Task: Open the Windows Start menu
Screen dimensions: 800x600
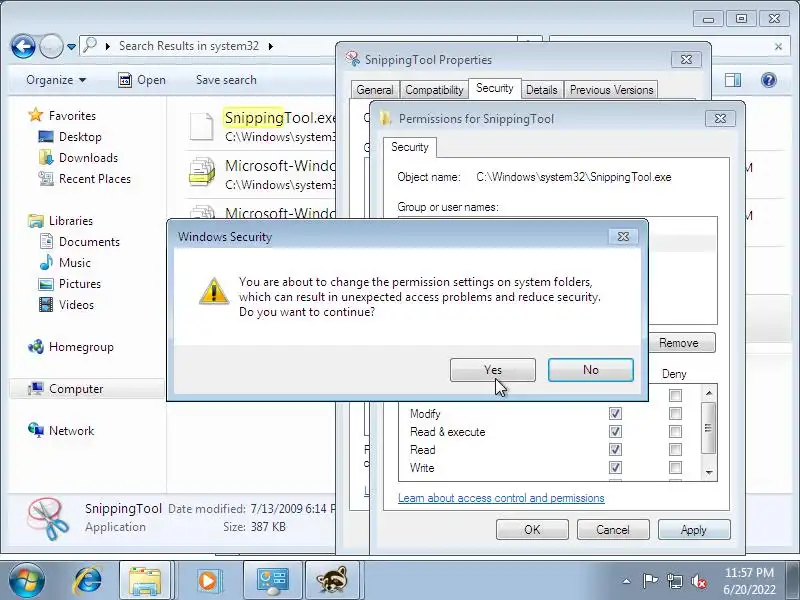Action: (27, 581)
